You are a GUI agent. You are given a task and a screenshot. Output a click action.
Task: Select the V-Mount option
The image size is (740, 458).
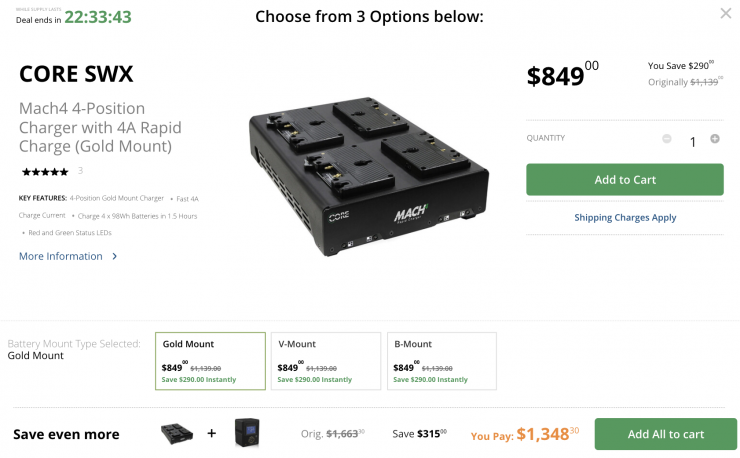coord(326,360)
